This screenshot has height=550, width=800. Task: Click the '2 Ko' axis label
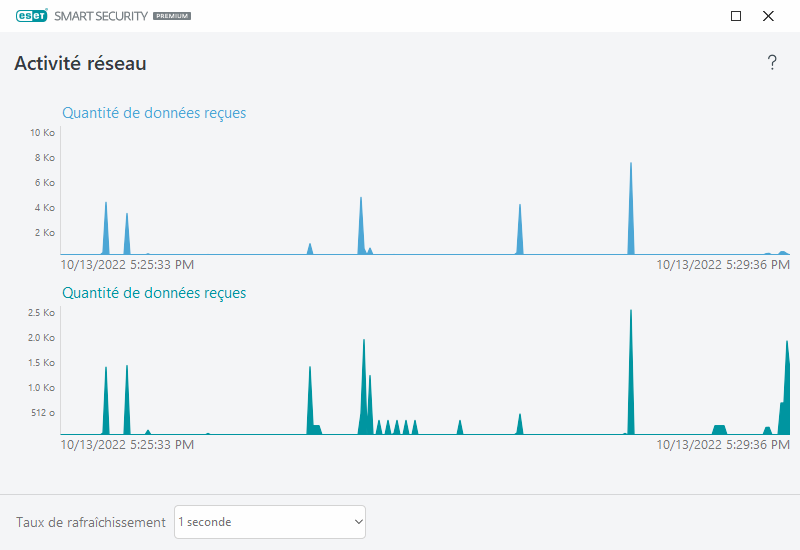point(45,233)
